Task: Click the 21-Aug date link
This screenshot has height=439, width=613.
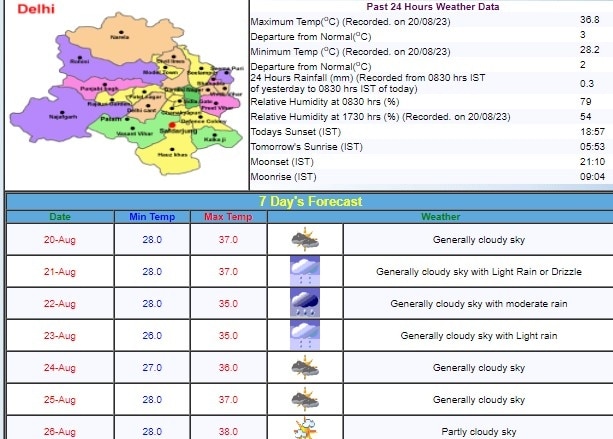Action: [60, 271]
